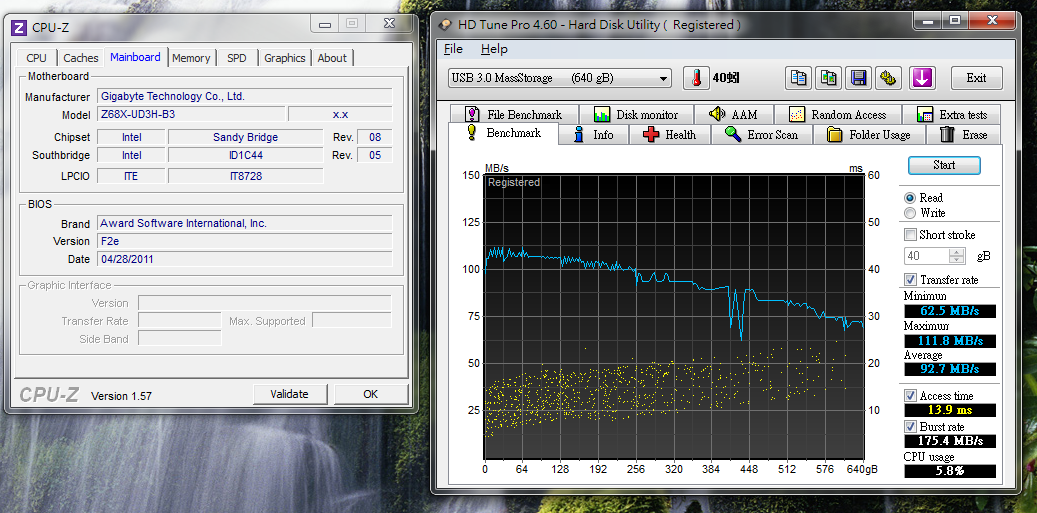The image size is (1037, 513).
Task: Open the USB 3.0 MassStorage drive dropdown
Action: 560,78
